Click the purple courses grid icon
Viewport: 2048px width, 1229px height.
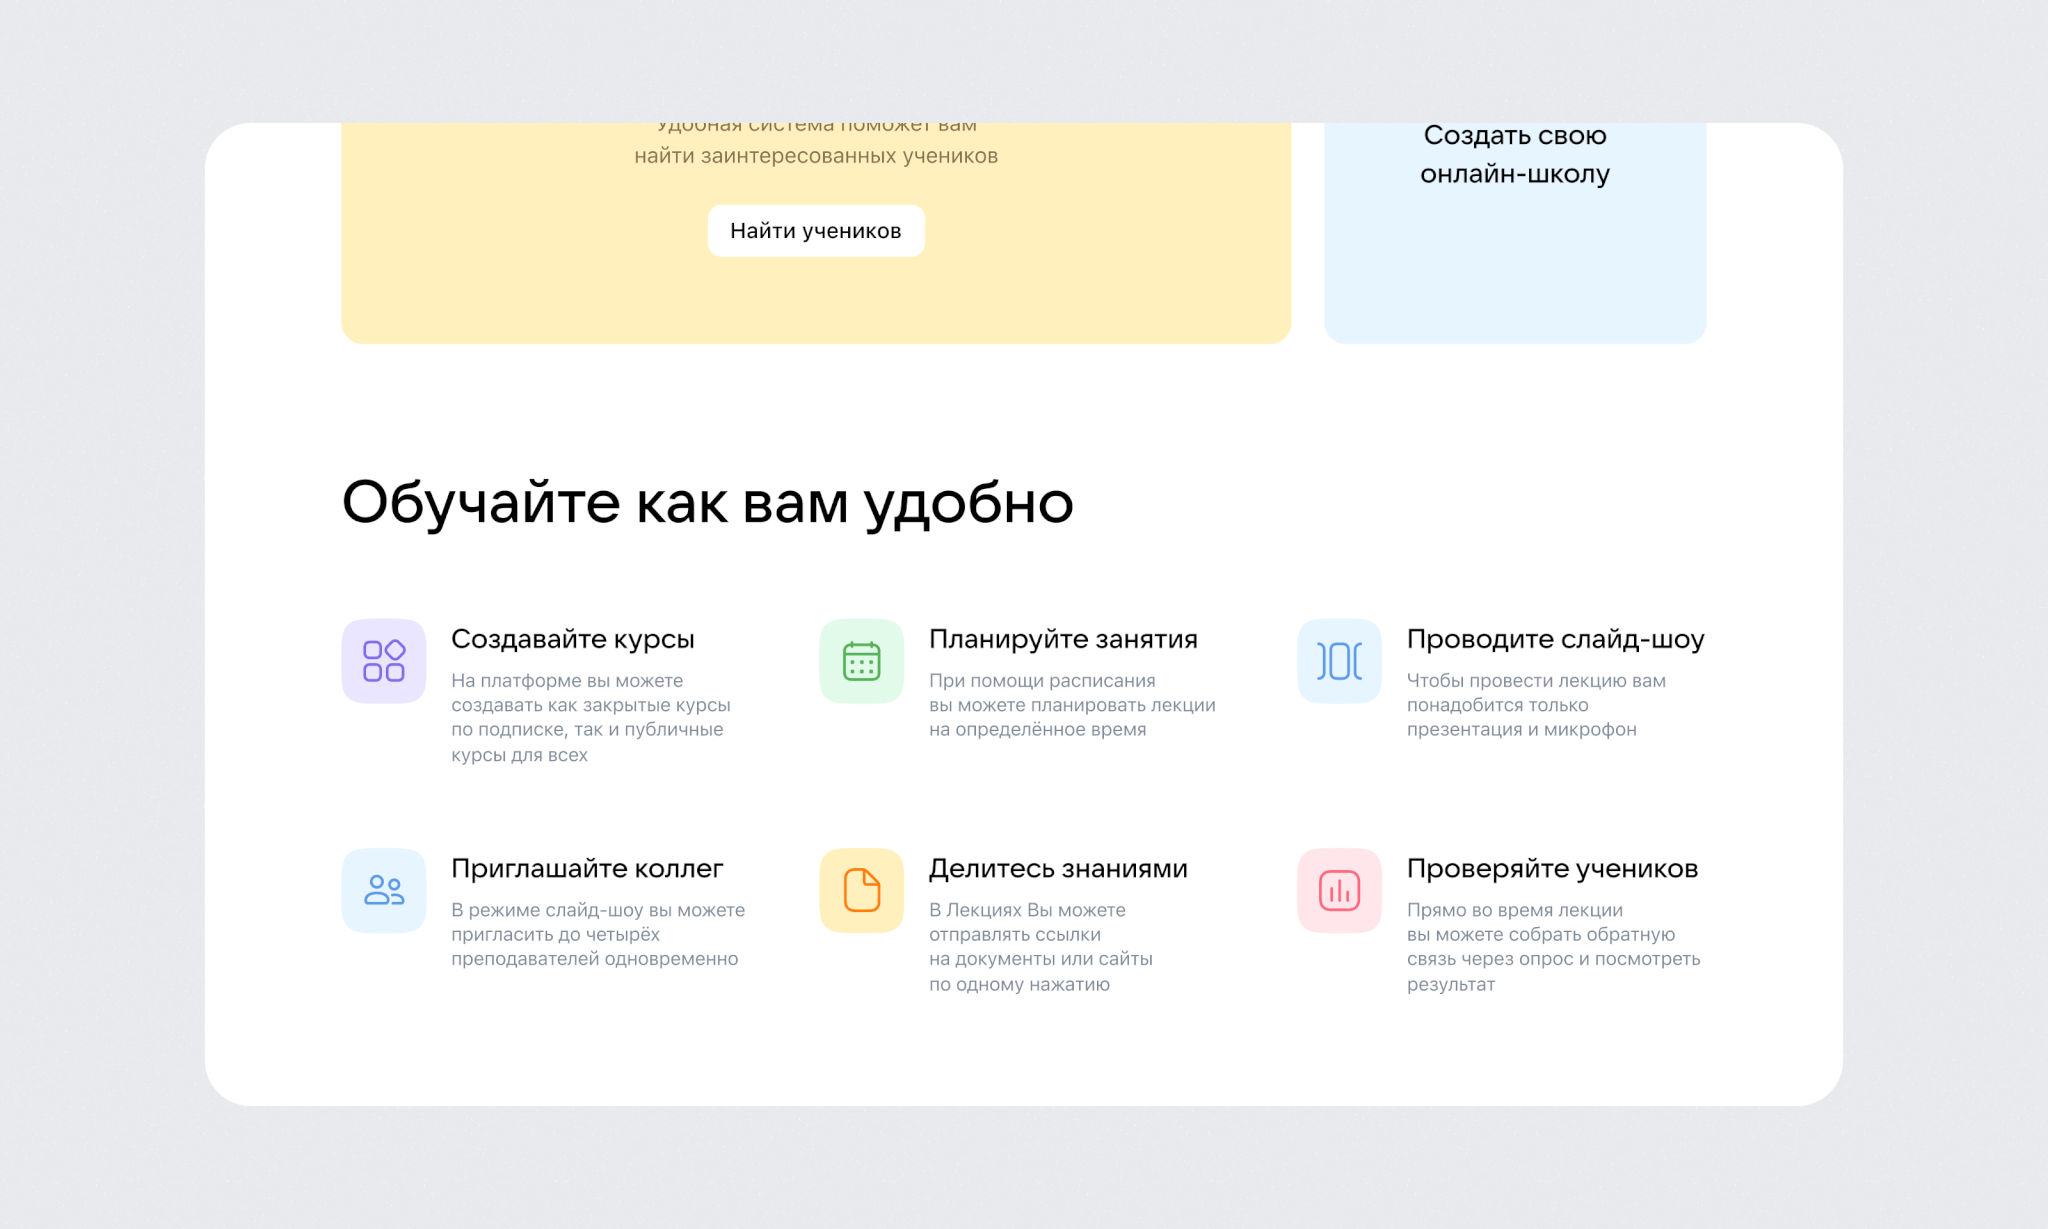pyautogui.click(x=383, y=661)
